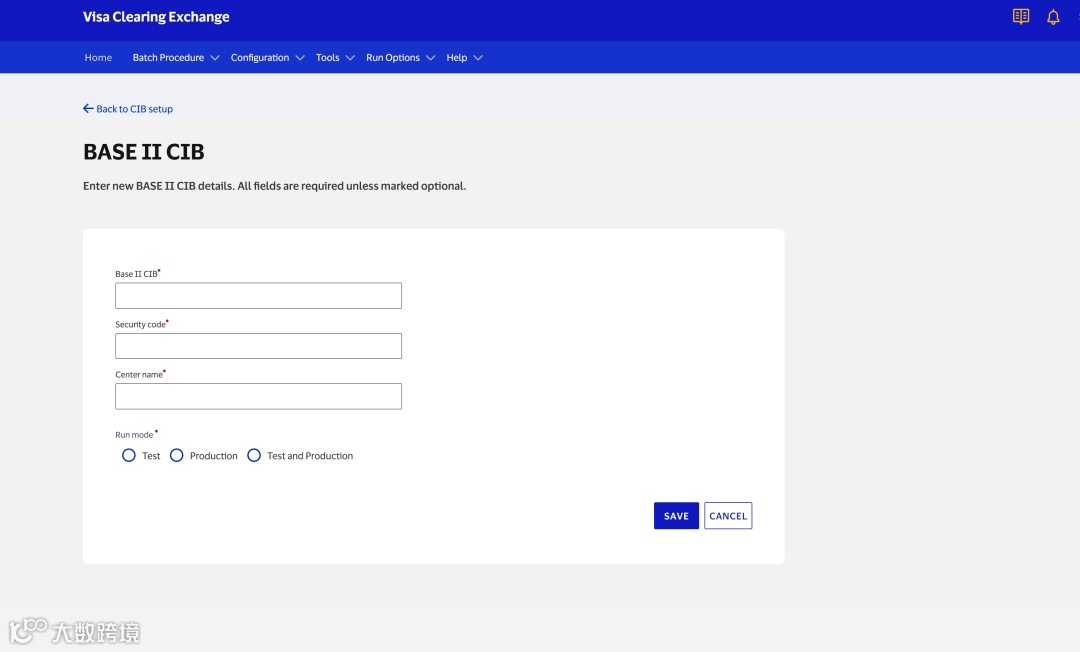Open the notifications bell
Image resolution: width=1080 pixels, height=652 pixels.
coord(1053,17)
